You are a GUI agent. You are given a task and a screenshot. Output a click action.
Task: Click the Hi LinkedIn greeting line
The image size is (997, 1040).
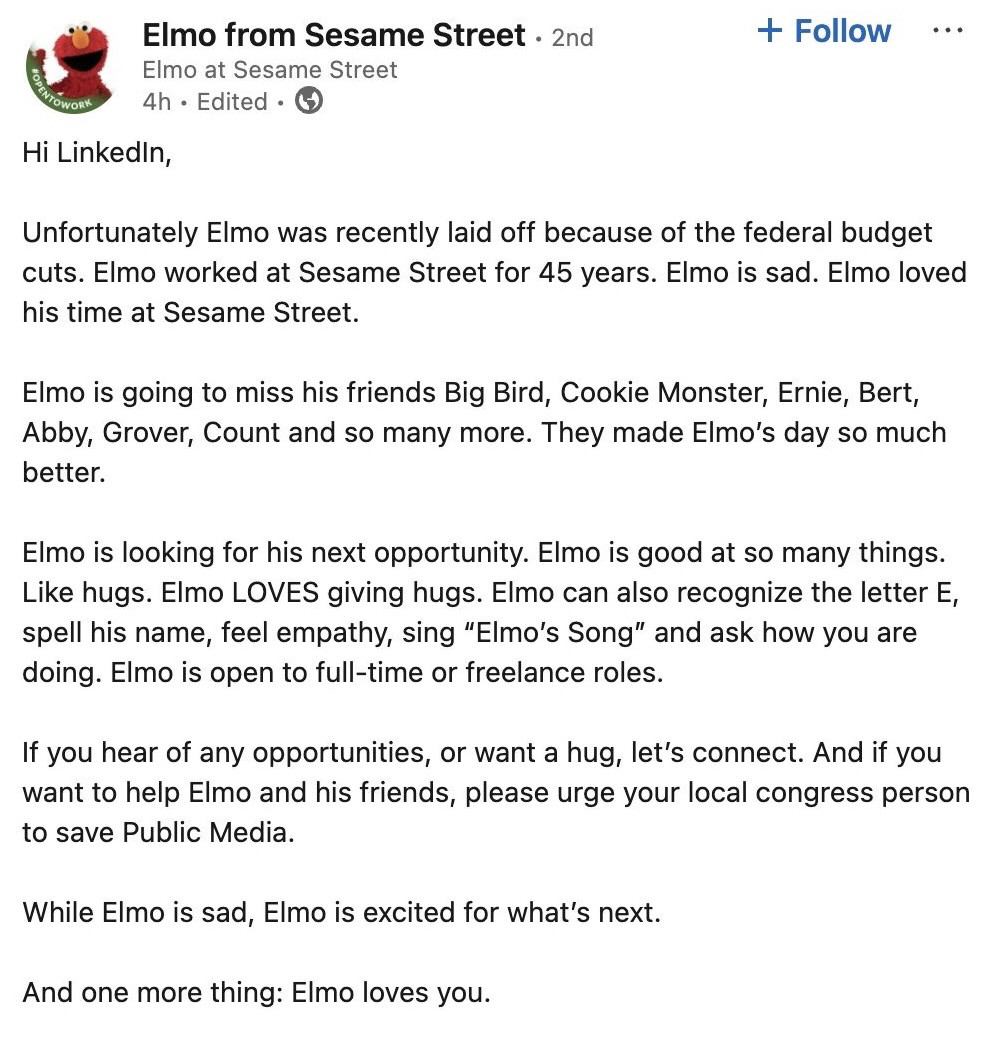[97, 153]
